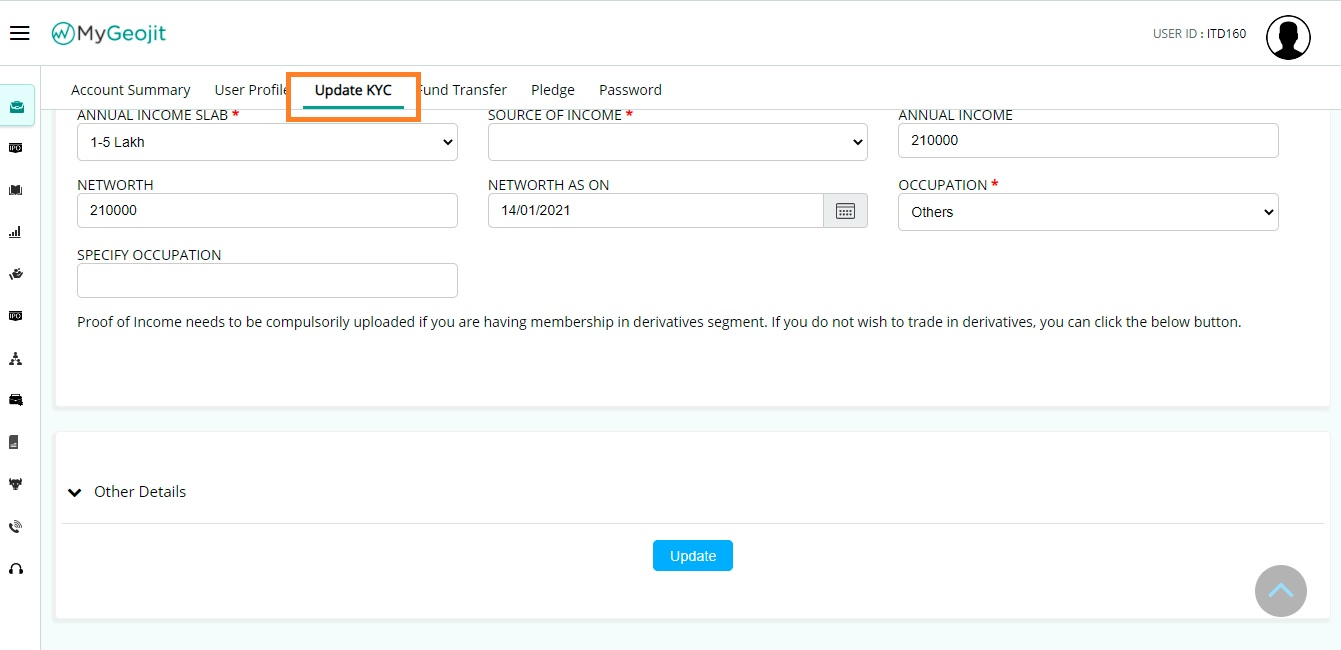
Task: Open the Source of Income dropdown
Action: click(678, 142)
